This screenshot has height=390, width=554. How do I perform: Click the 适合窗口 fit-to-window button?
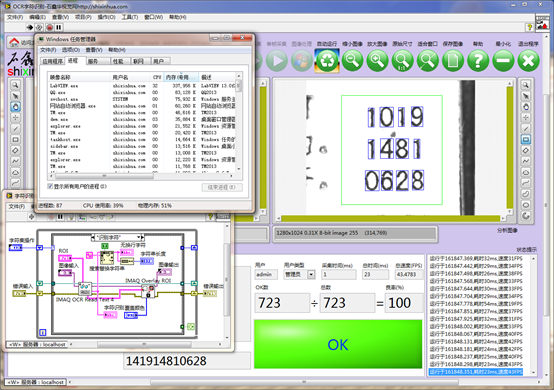point(428,61)
